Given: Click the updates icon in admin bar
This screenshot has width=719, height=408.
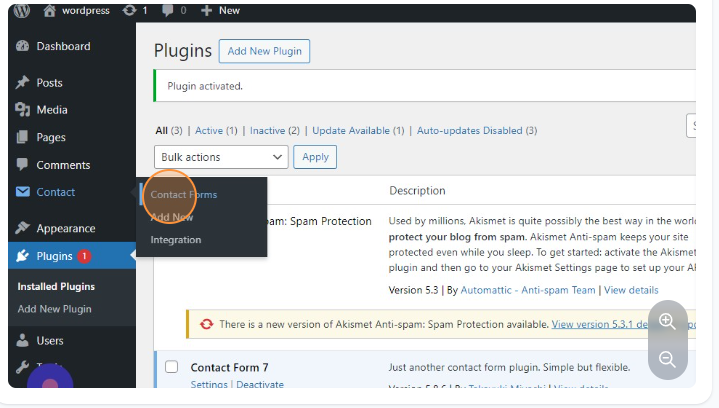Looking at the screenshot, I should (130, 11).
